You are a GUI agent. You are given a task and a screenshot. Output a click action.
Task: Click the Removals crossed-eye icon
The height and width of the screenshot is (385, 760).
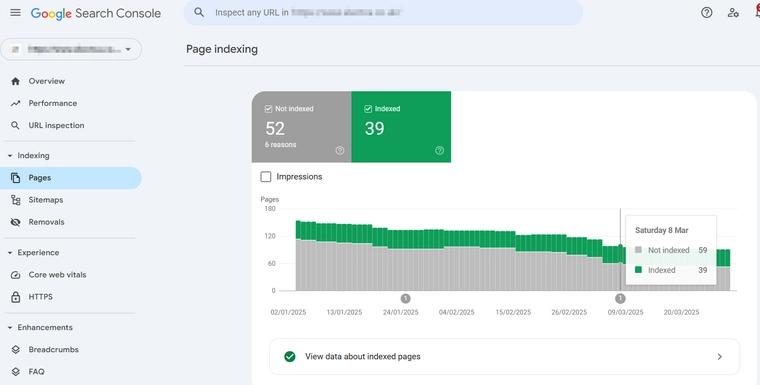tap(16, 222)
